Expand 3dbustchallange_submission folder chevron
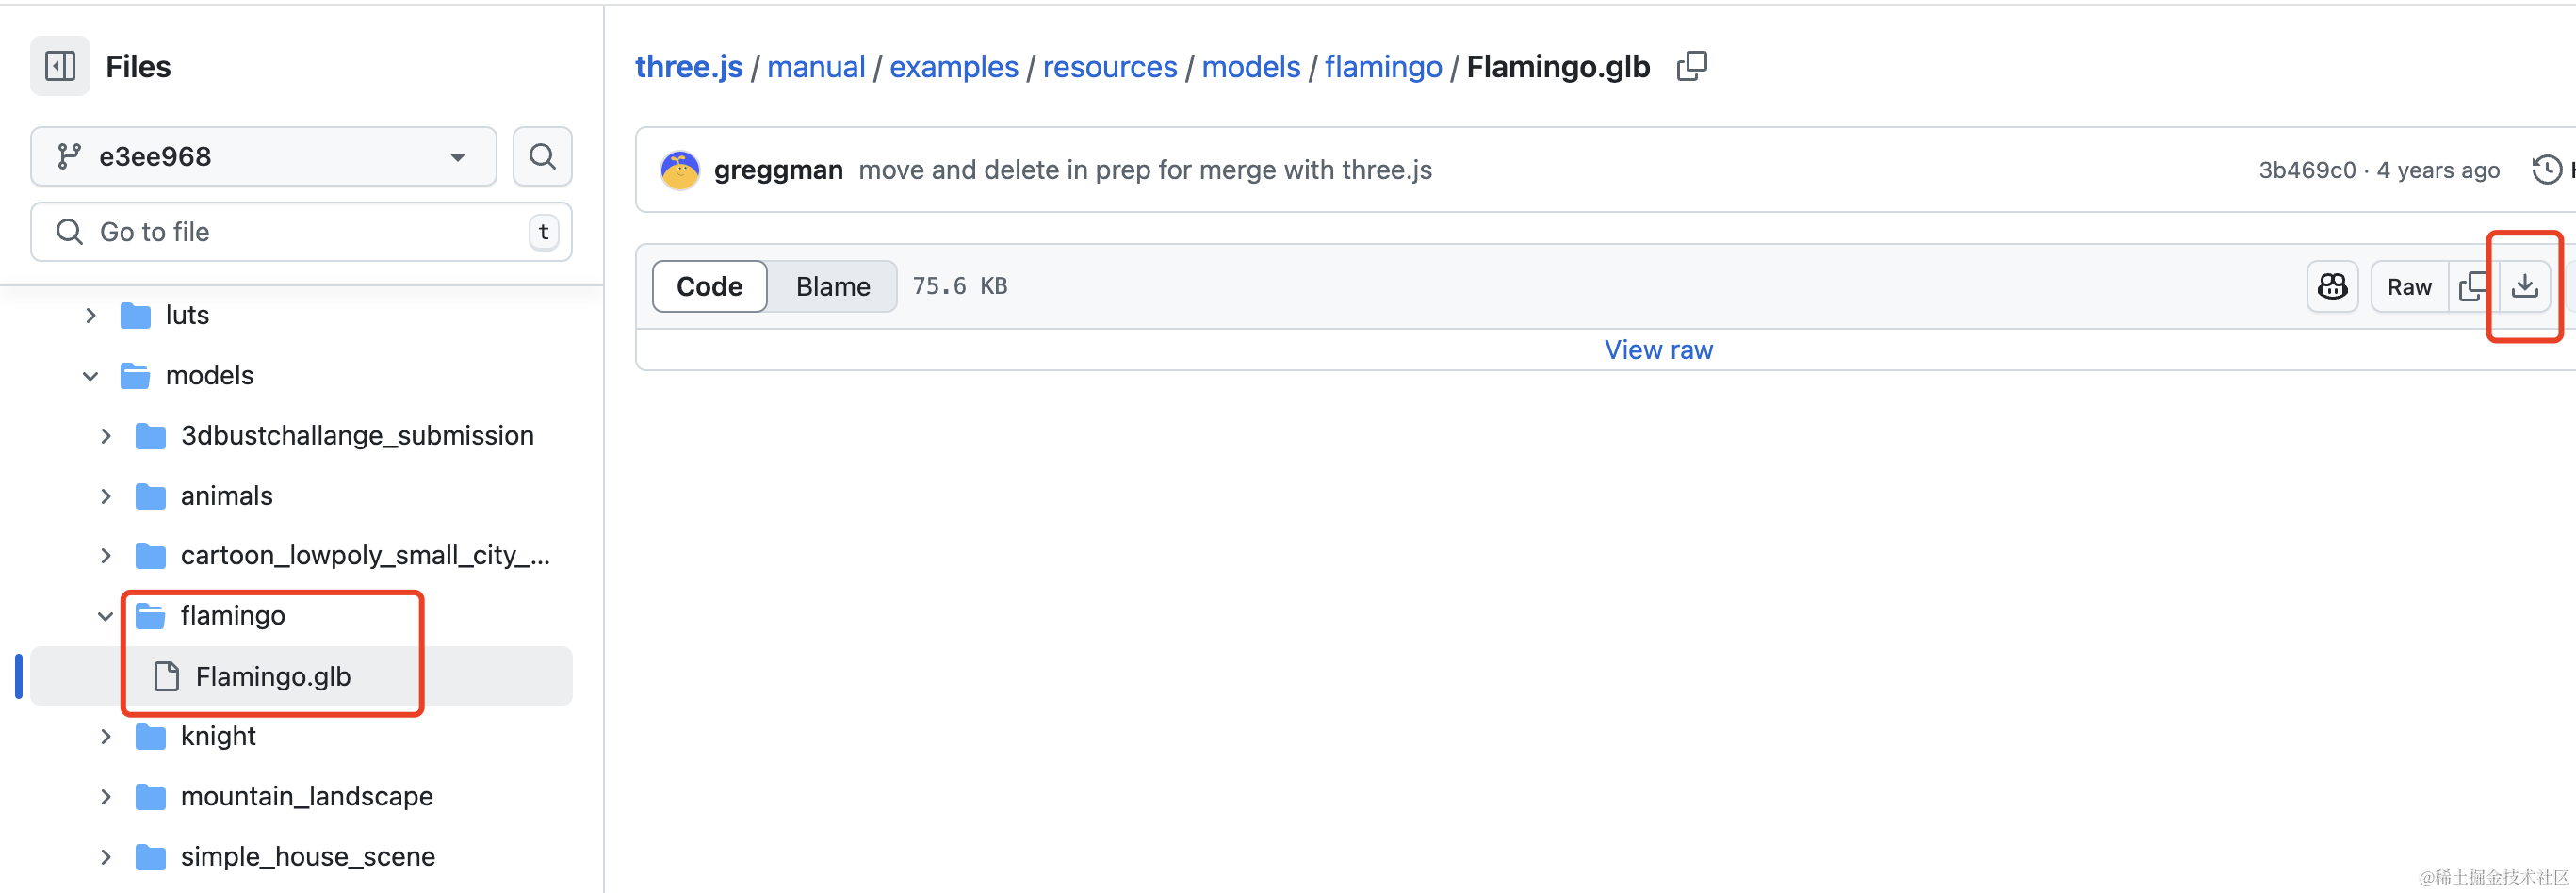Image resolution: width=2576 pixels, height=893 pixels. click(106, 436)
